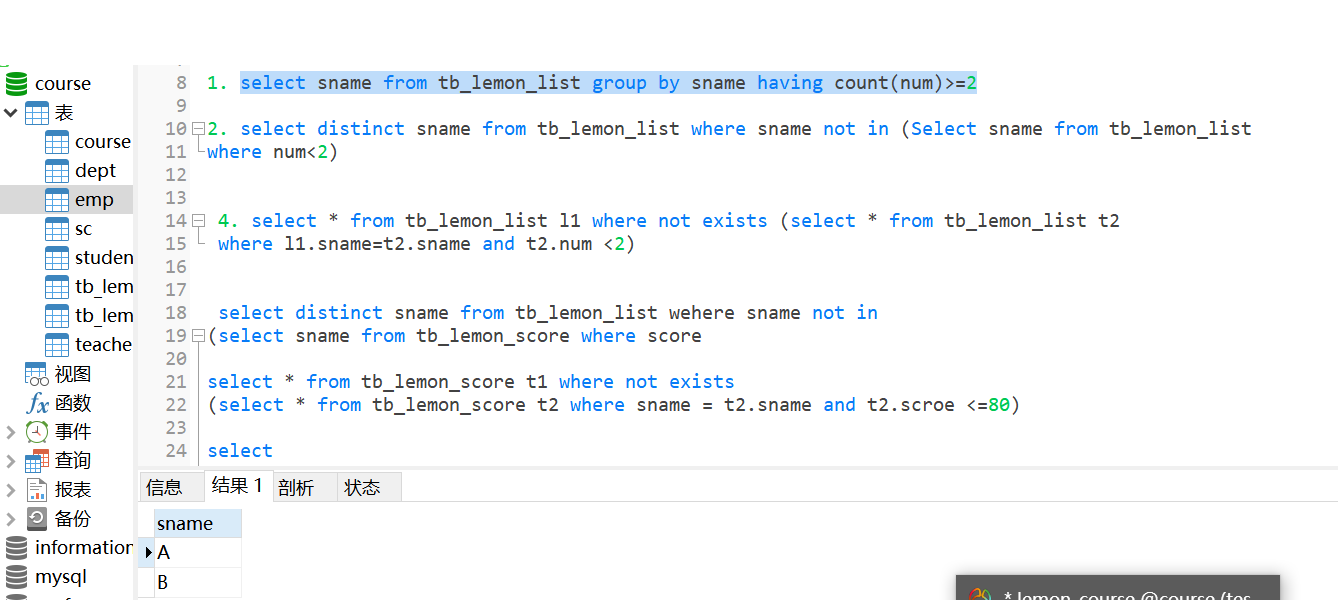Viewport: 1338px width, 600px height.
Task: Click the 备份 backup icon
Action: (37, 518)
